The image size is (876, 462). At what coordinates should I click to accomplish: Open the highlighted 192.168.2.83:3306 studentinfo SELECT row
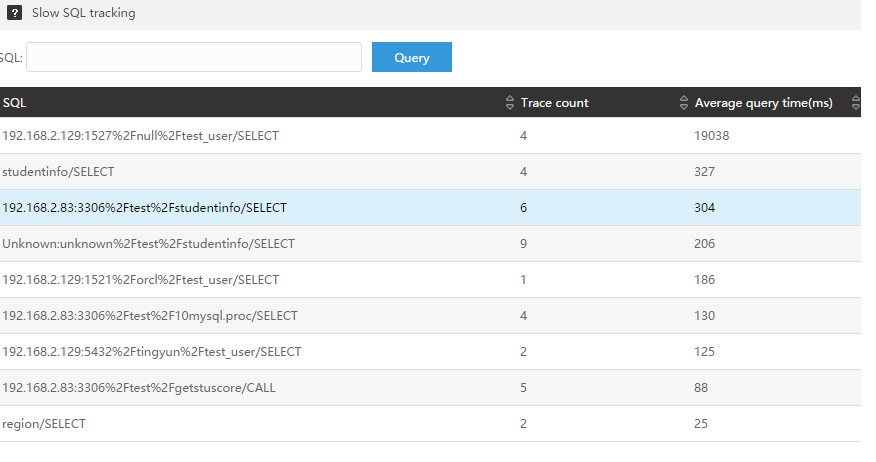pos(145,208)
